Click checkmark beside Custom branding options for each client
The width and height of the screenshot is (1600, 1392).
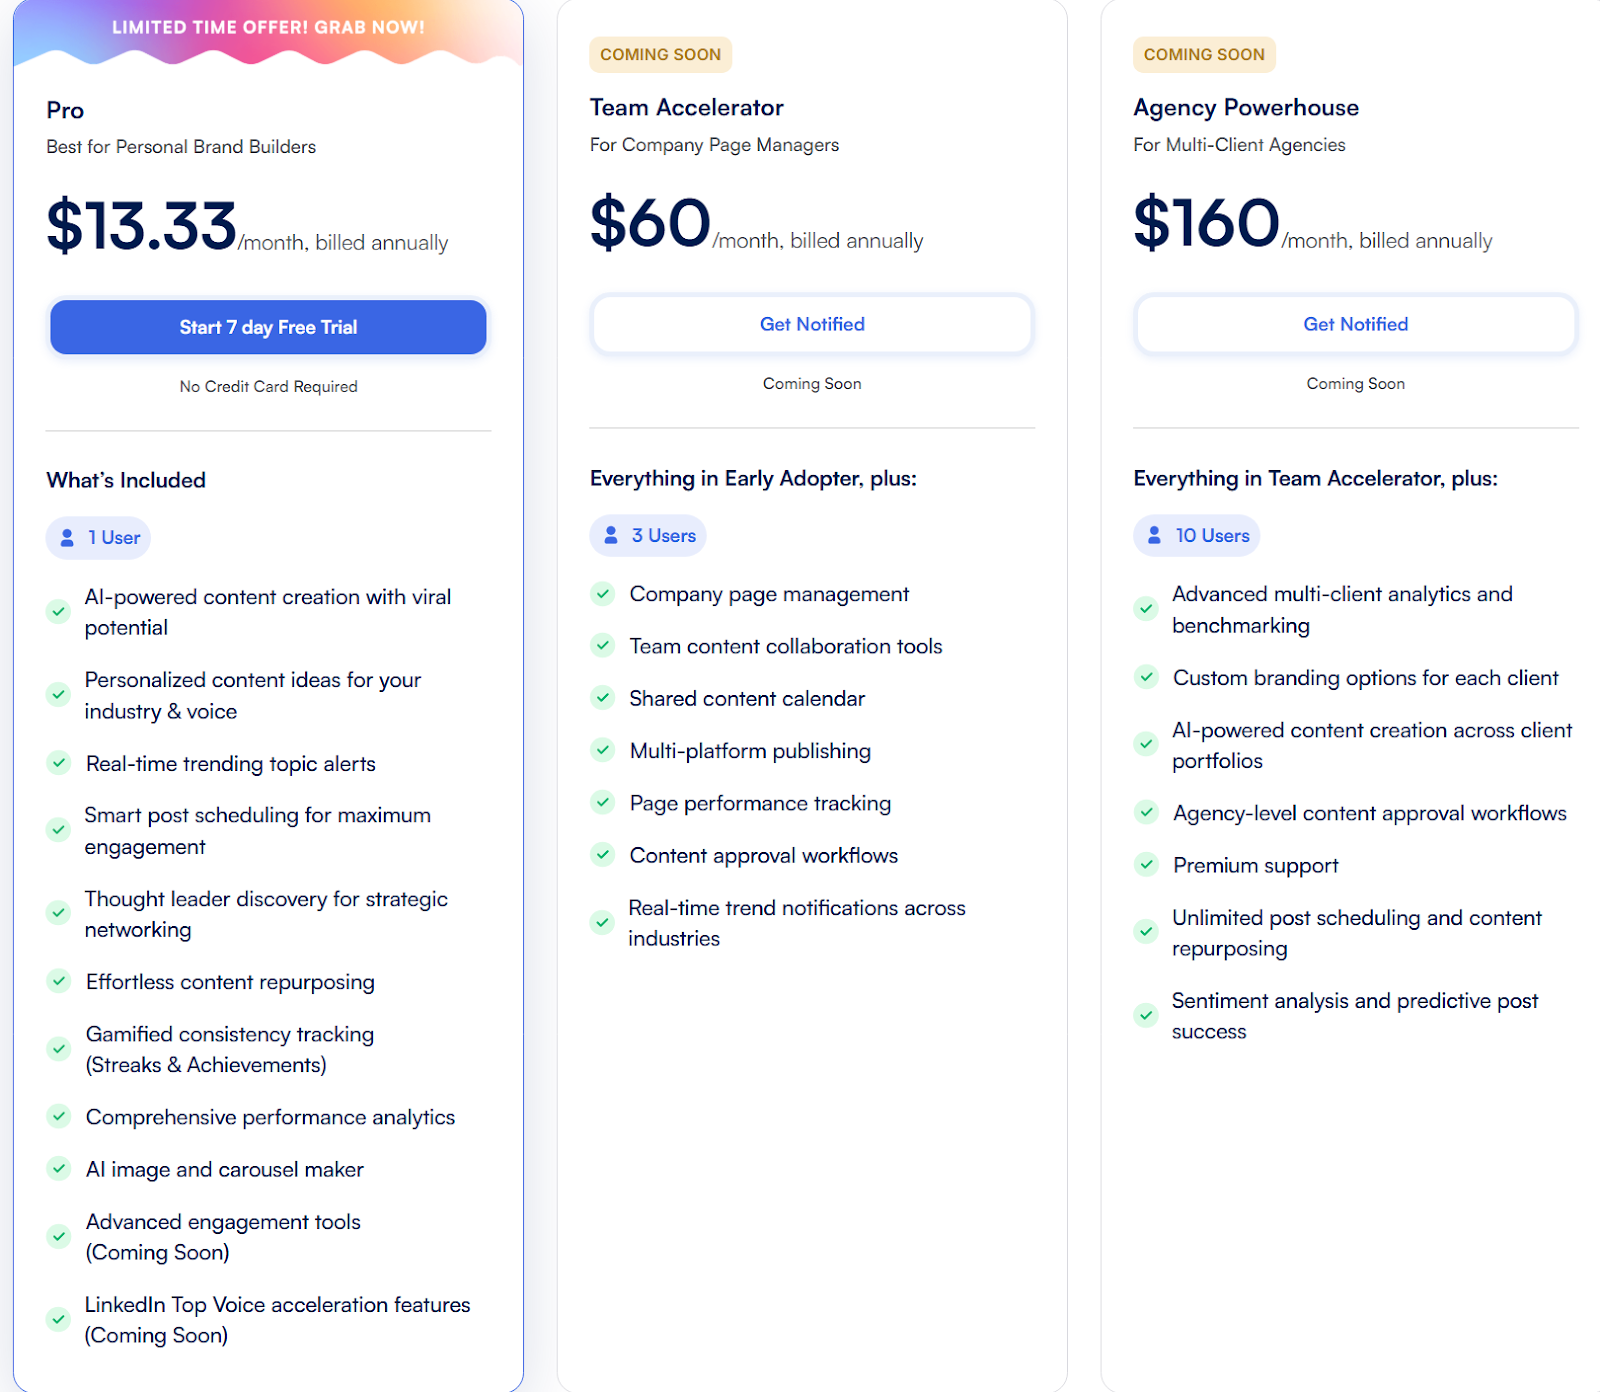pos(1146,678)
